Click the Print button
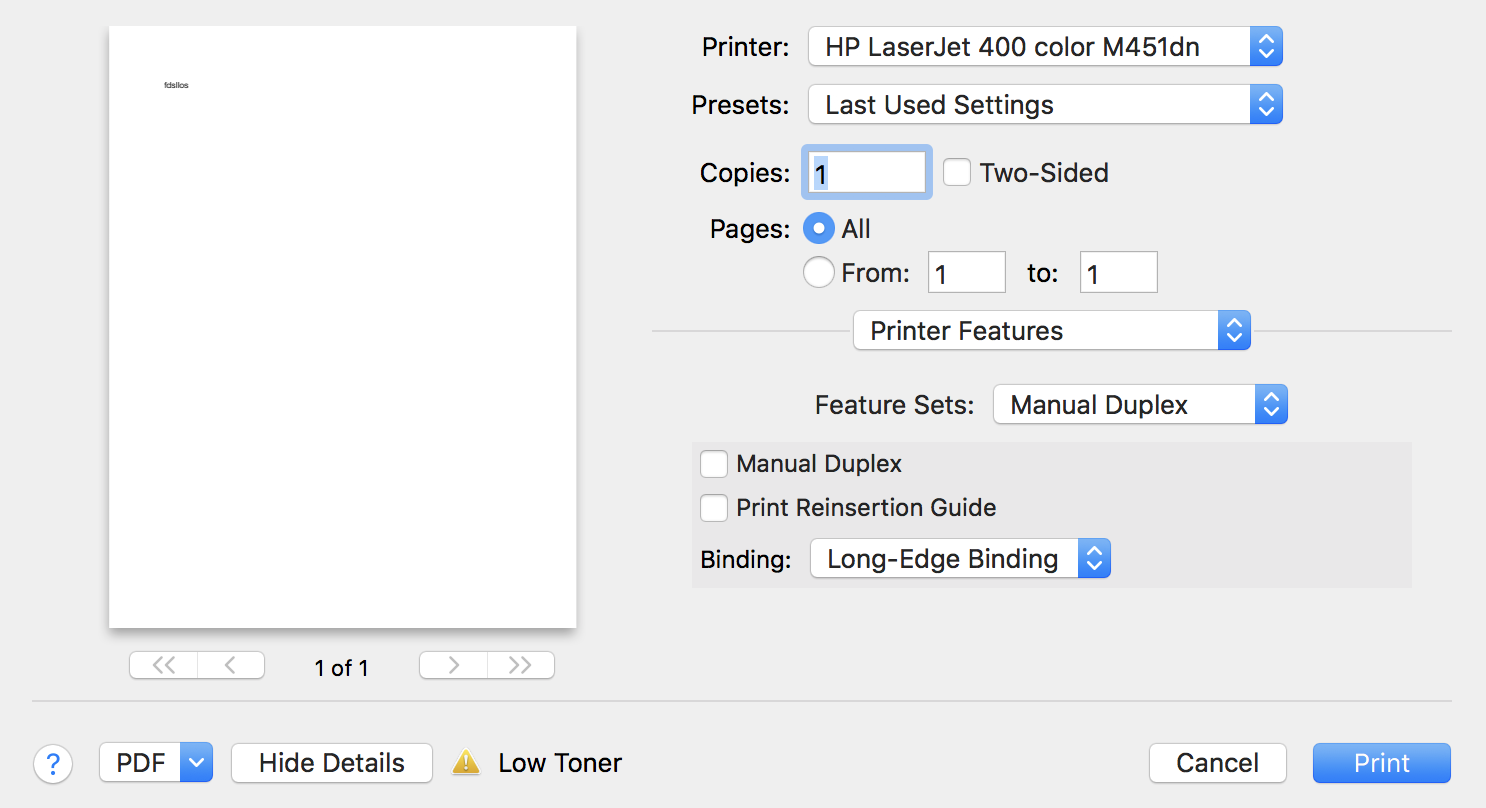 (1381, 763)
